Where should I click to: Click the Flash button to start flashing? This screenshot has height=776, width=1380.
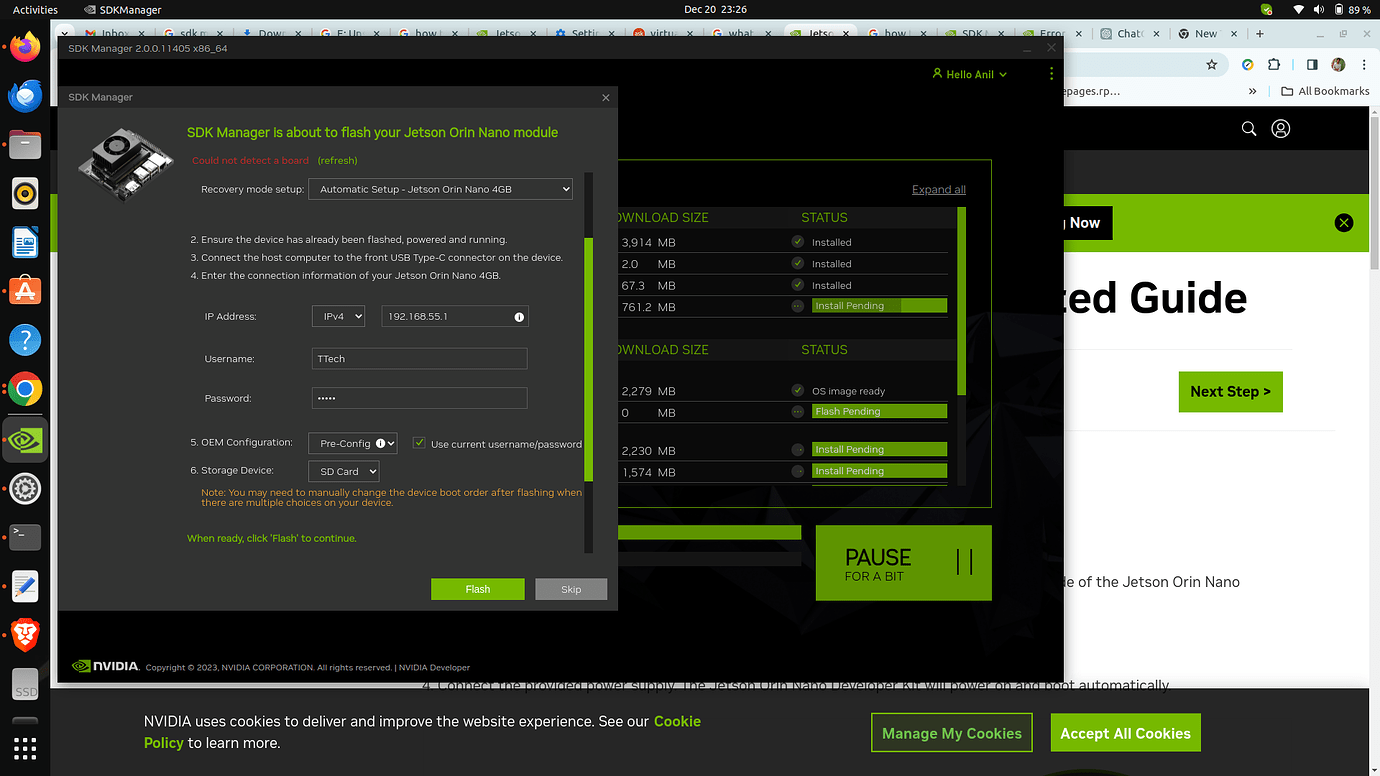click(x=477, y=588)
